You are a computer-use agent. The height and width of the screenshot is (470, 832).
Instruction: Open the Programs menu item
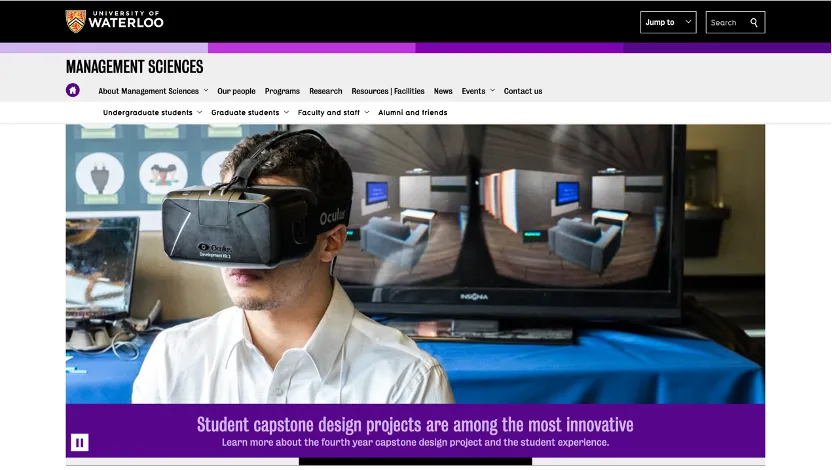tap(282, 91)
